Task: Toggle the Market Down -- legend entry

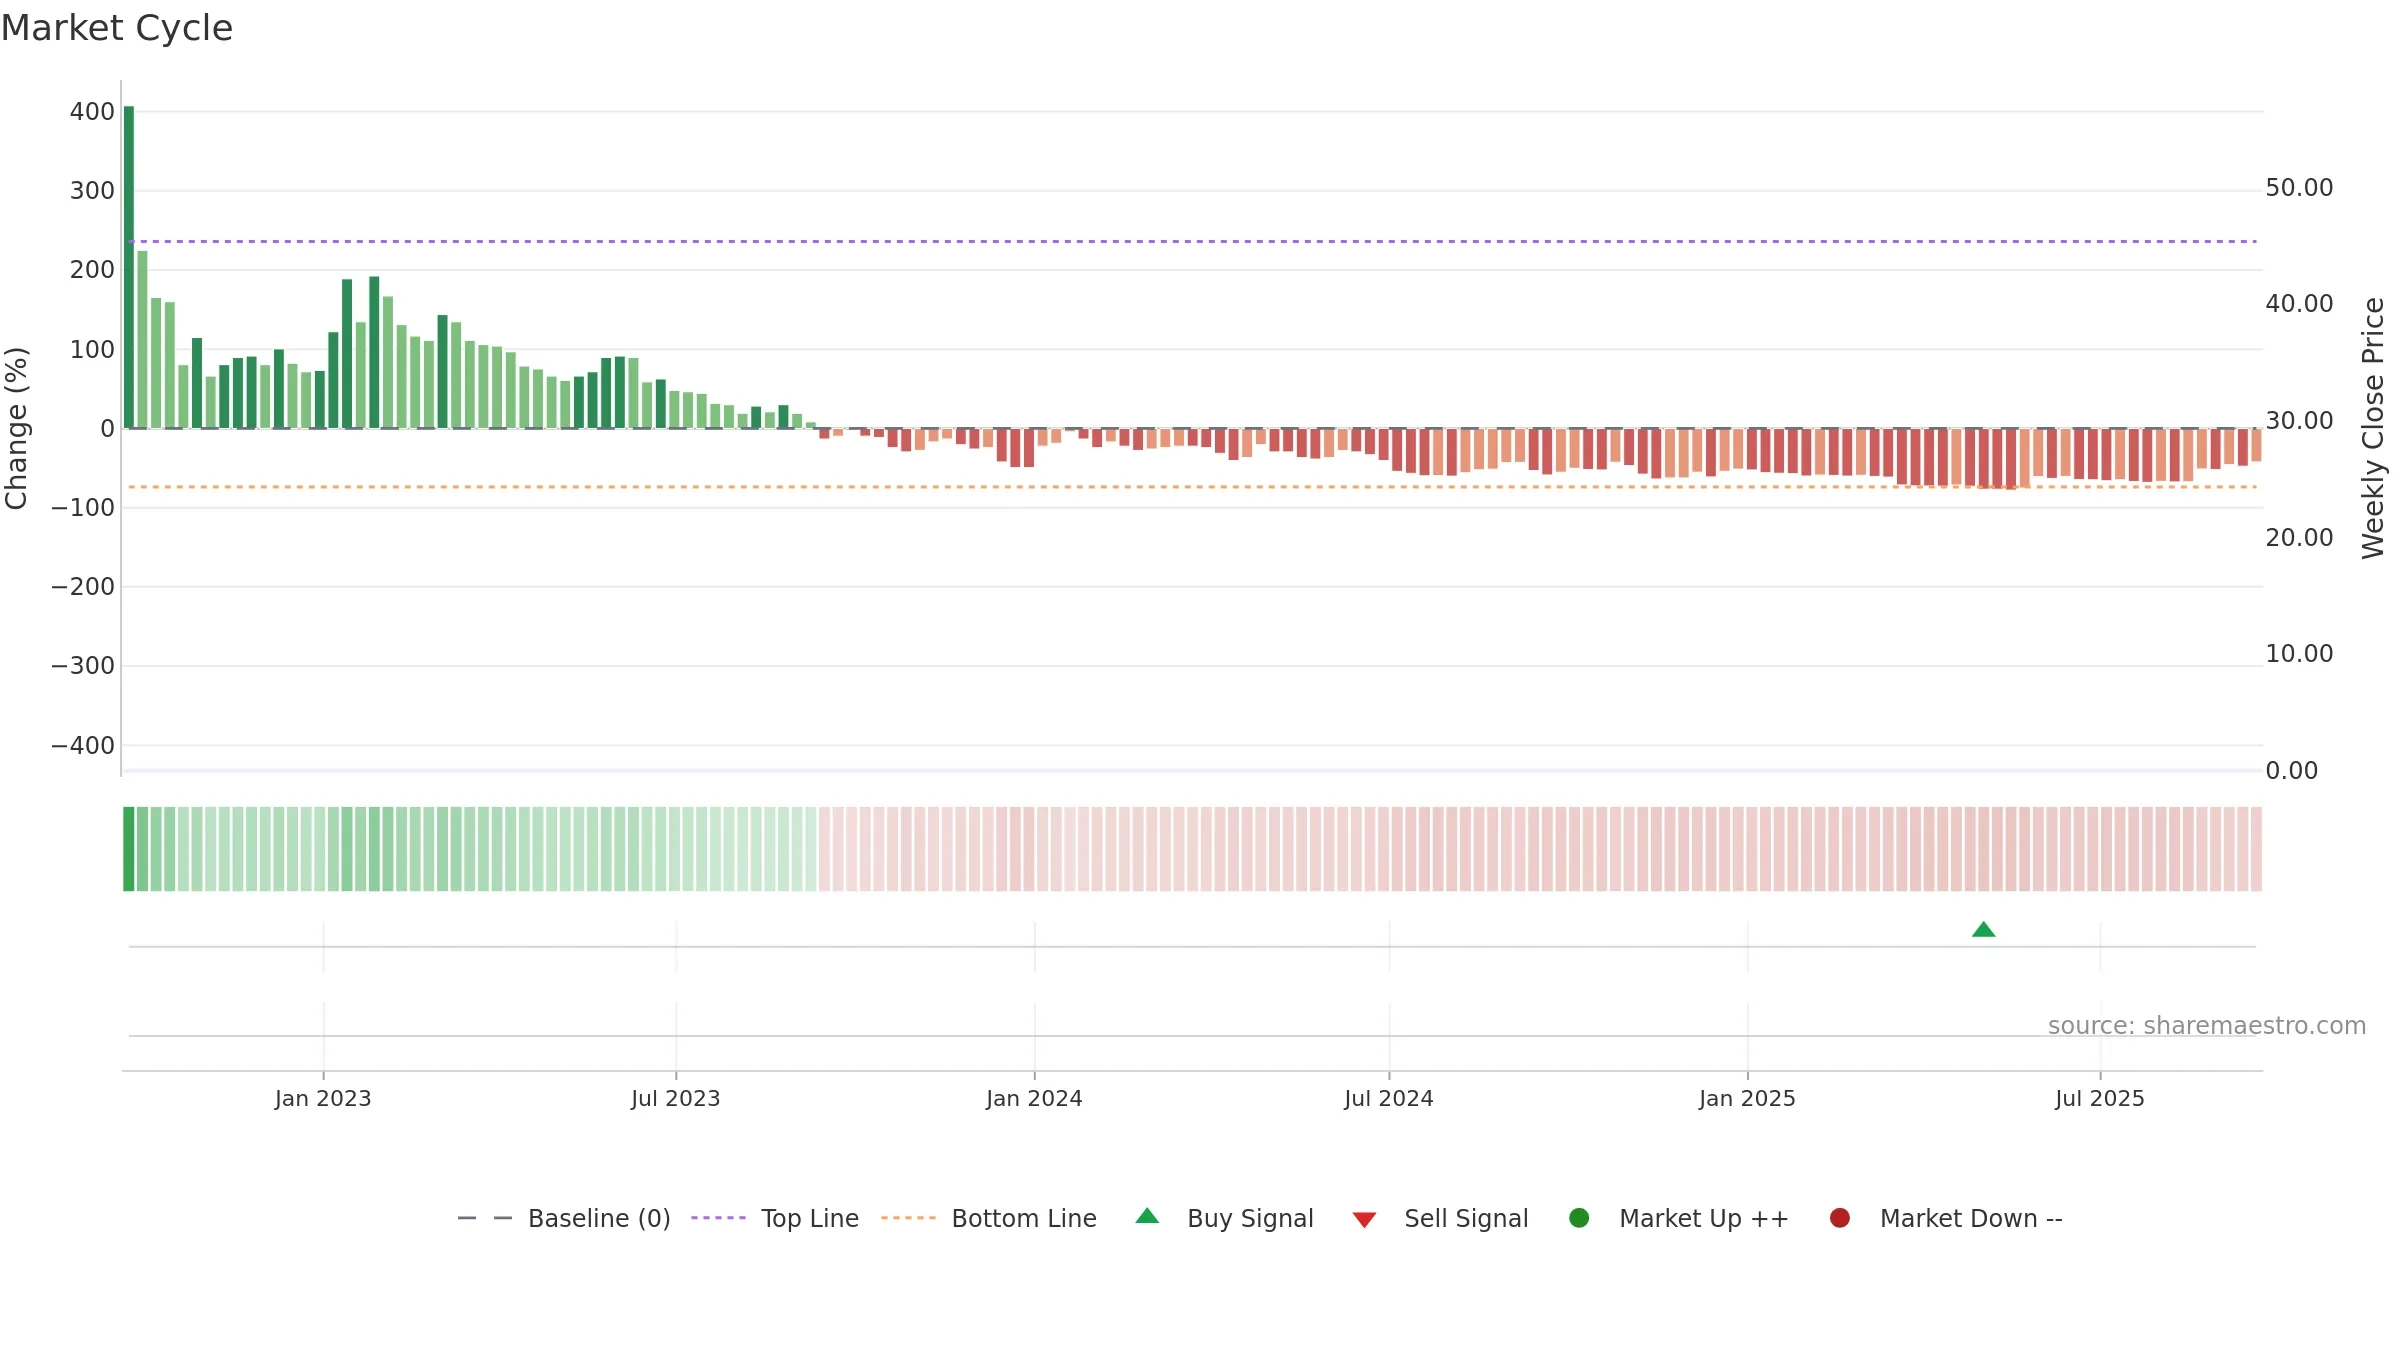Action: pos(1946,1218)
